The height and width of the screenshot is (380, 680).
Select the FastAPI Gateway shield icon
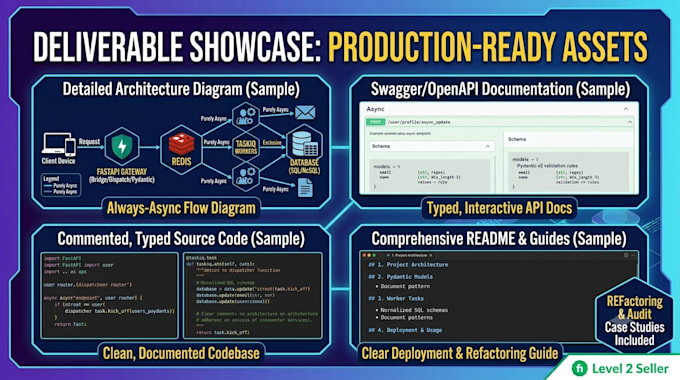point(122,147)
